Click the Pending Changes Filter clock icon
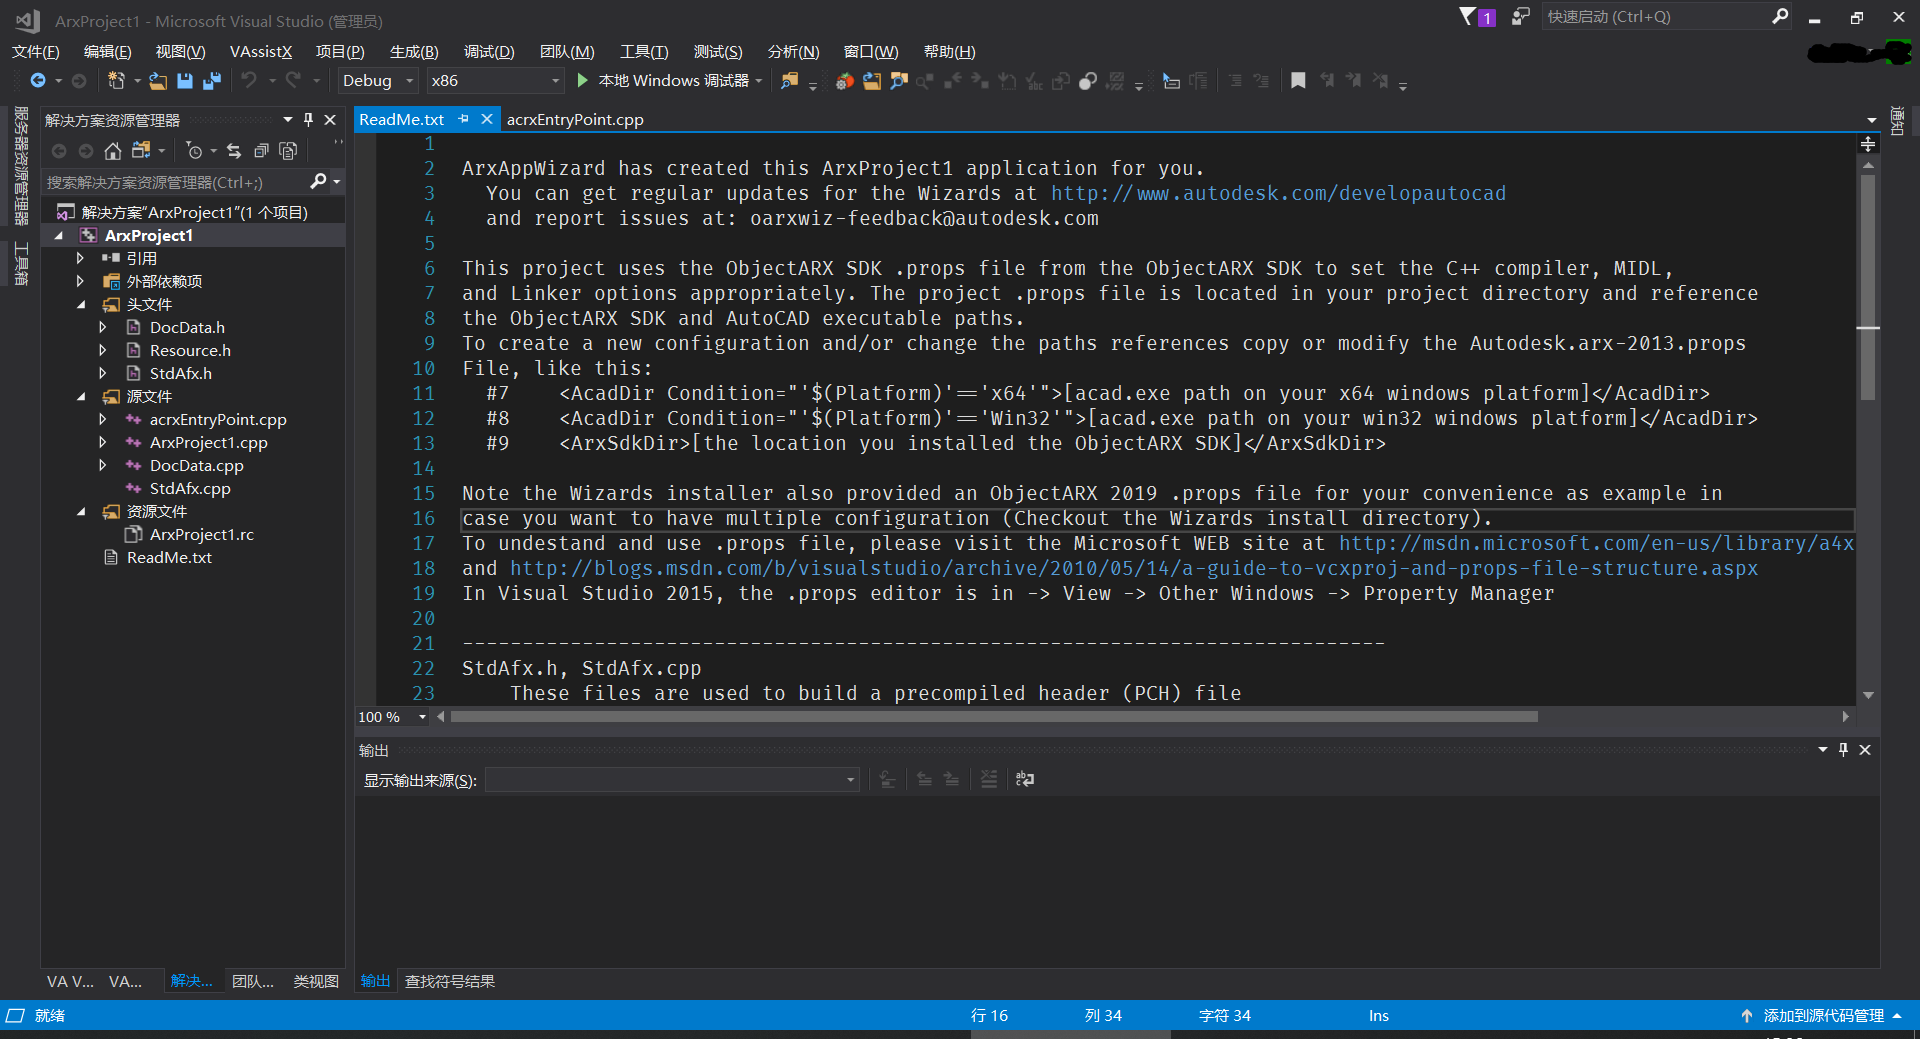This screenshot has height=1039, width=1920. pos(195,151)
